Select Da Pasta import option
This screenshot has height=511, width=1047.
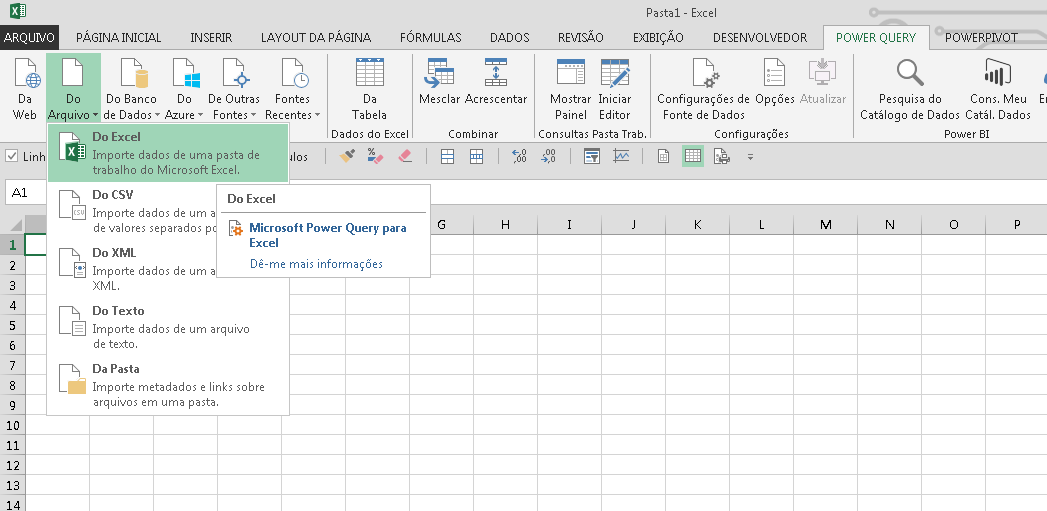pos(168,385)
